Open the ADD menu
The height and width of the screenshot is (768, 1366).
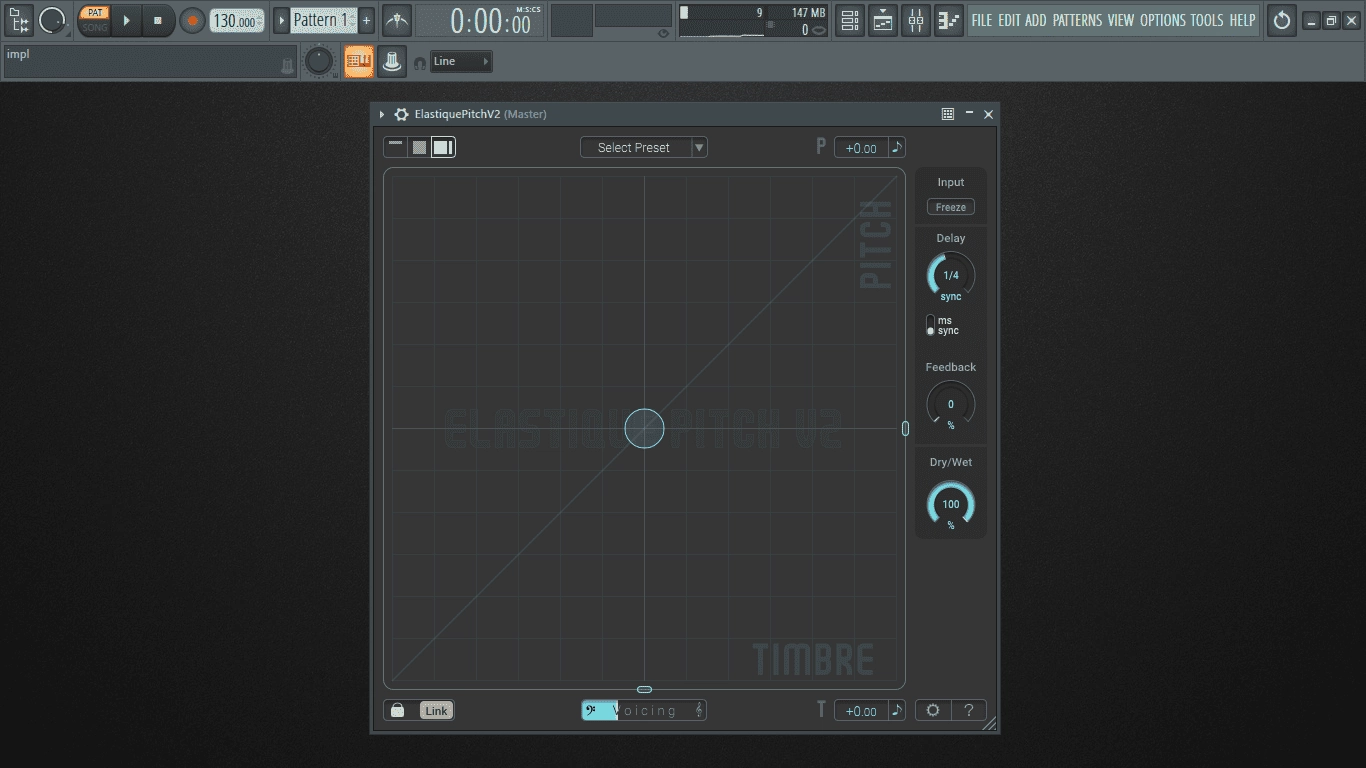coord(1036,20)
